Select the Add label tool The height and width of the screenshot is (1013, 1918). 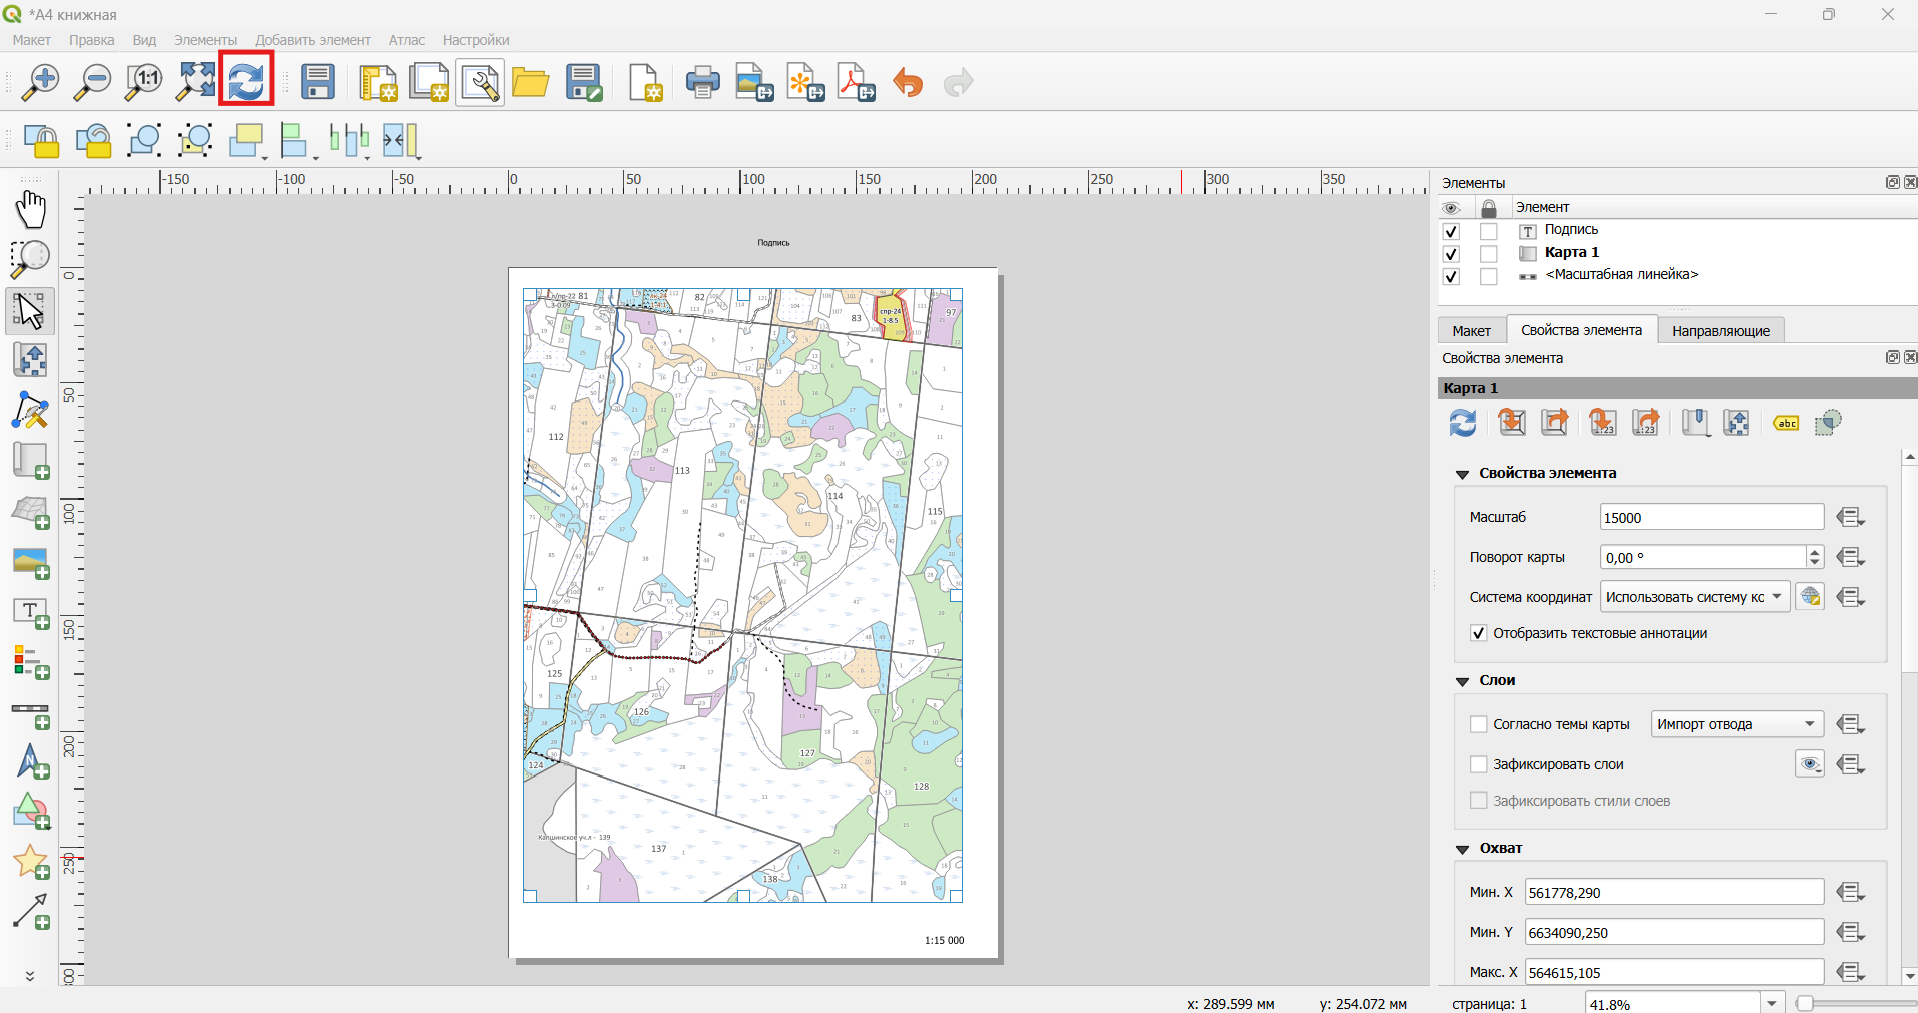coord(30,613)
